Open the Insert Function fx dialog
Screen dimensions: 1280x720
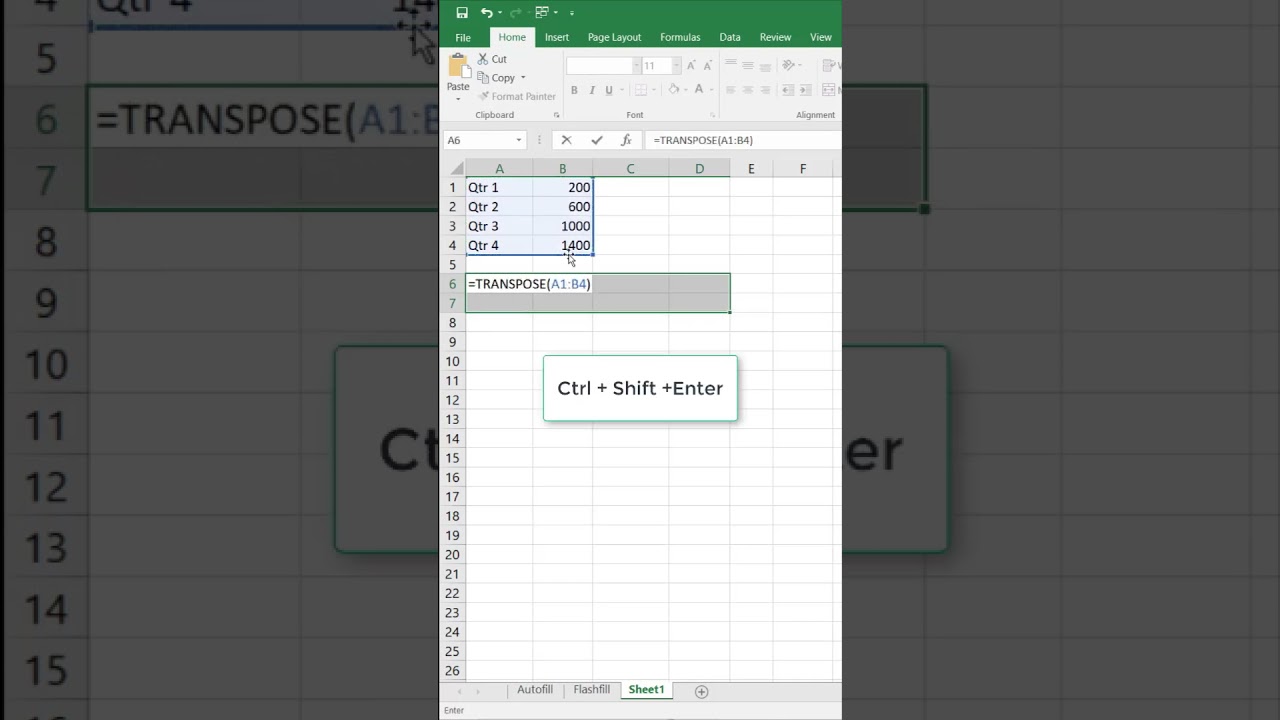tap(627, 140)
